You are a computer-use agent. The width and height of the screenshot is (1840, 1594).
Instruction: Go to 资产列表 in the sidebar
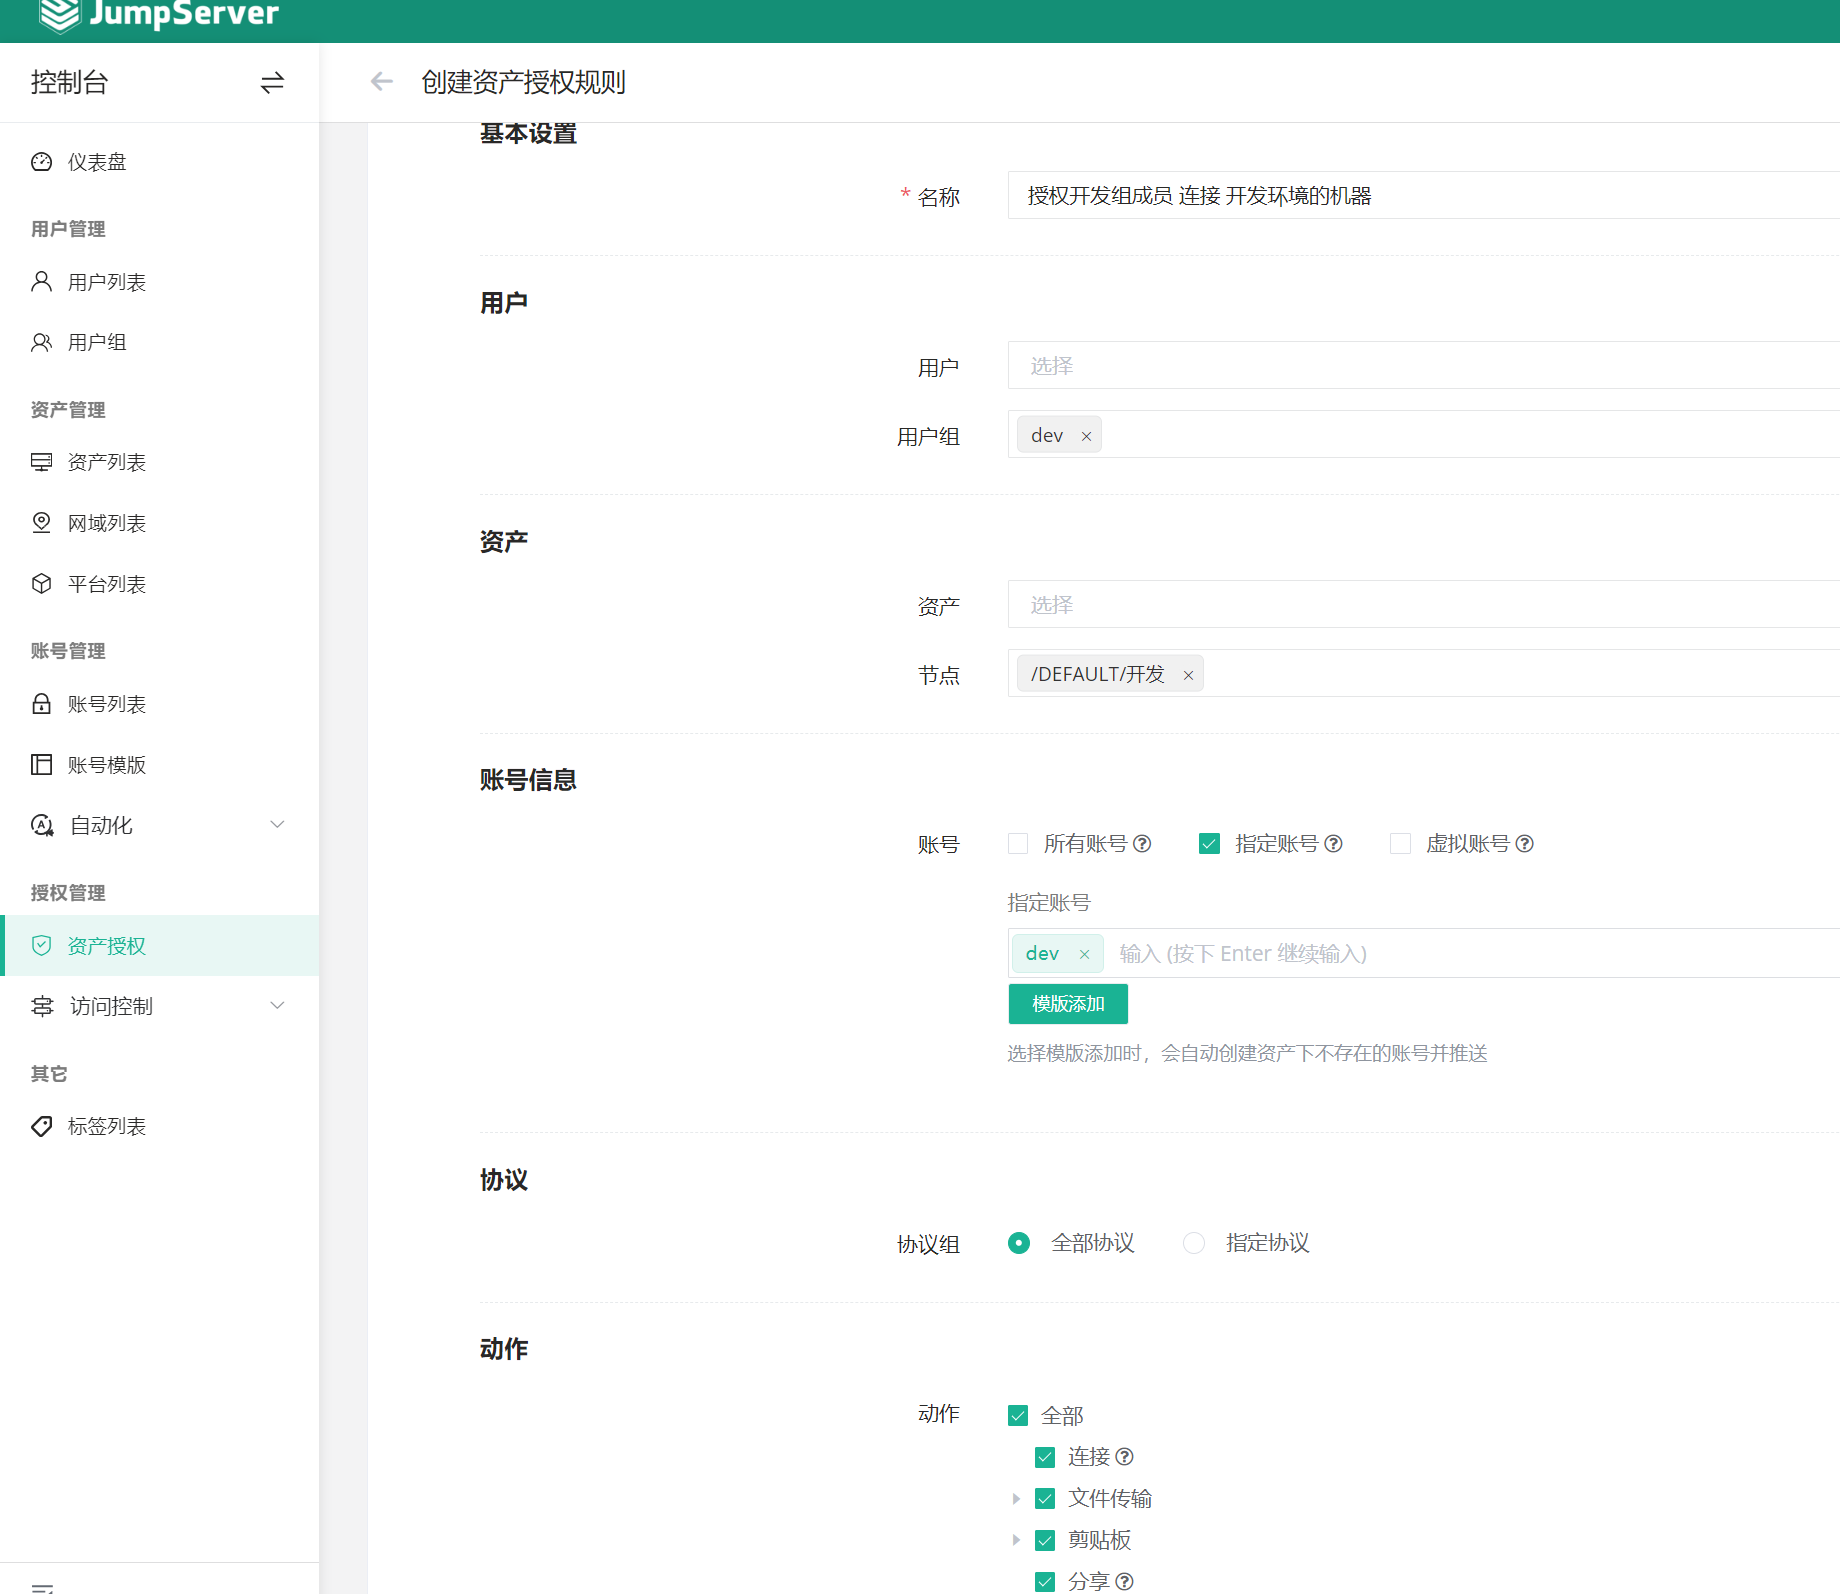point(107,463)
